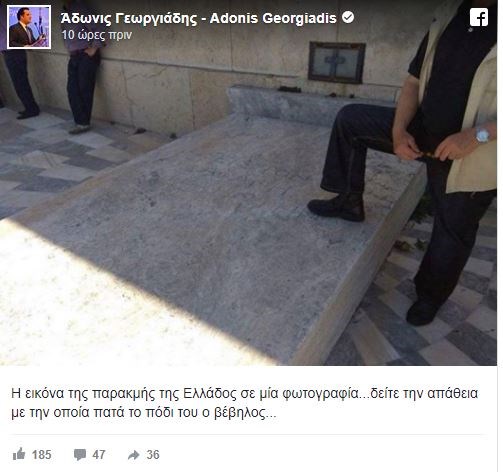Open the Facebook logo link
The image size is (503, 472).
coord(479,17)
